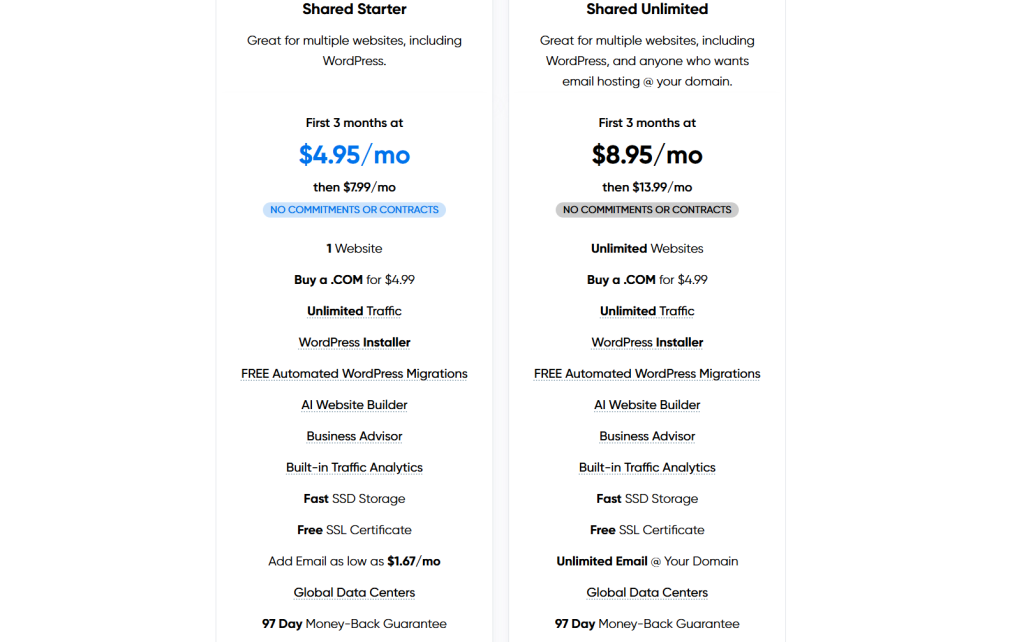1024x642 pixels.
Task: Click the Shared Starter plan heading
Action: coord(354,9)
